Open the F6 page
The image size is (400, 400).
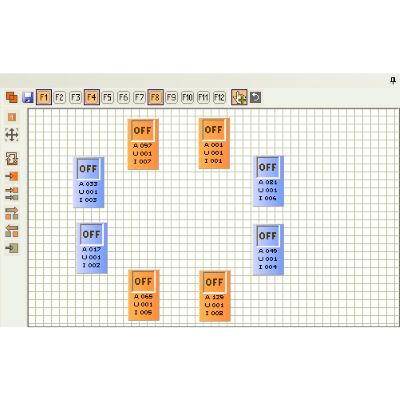(x=123, y=97)
